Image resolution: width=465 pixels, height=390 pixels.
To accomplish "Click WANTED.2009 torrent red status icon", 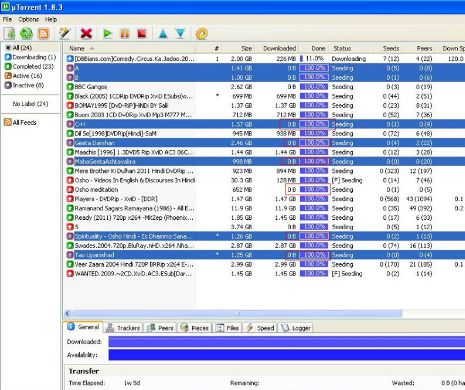I will 70,273.
